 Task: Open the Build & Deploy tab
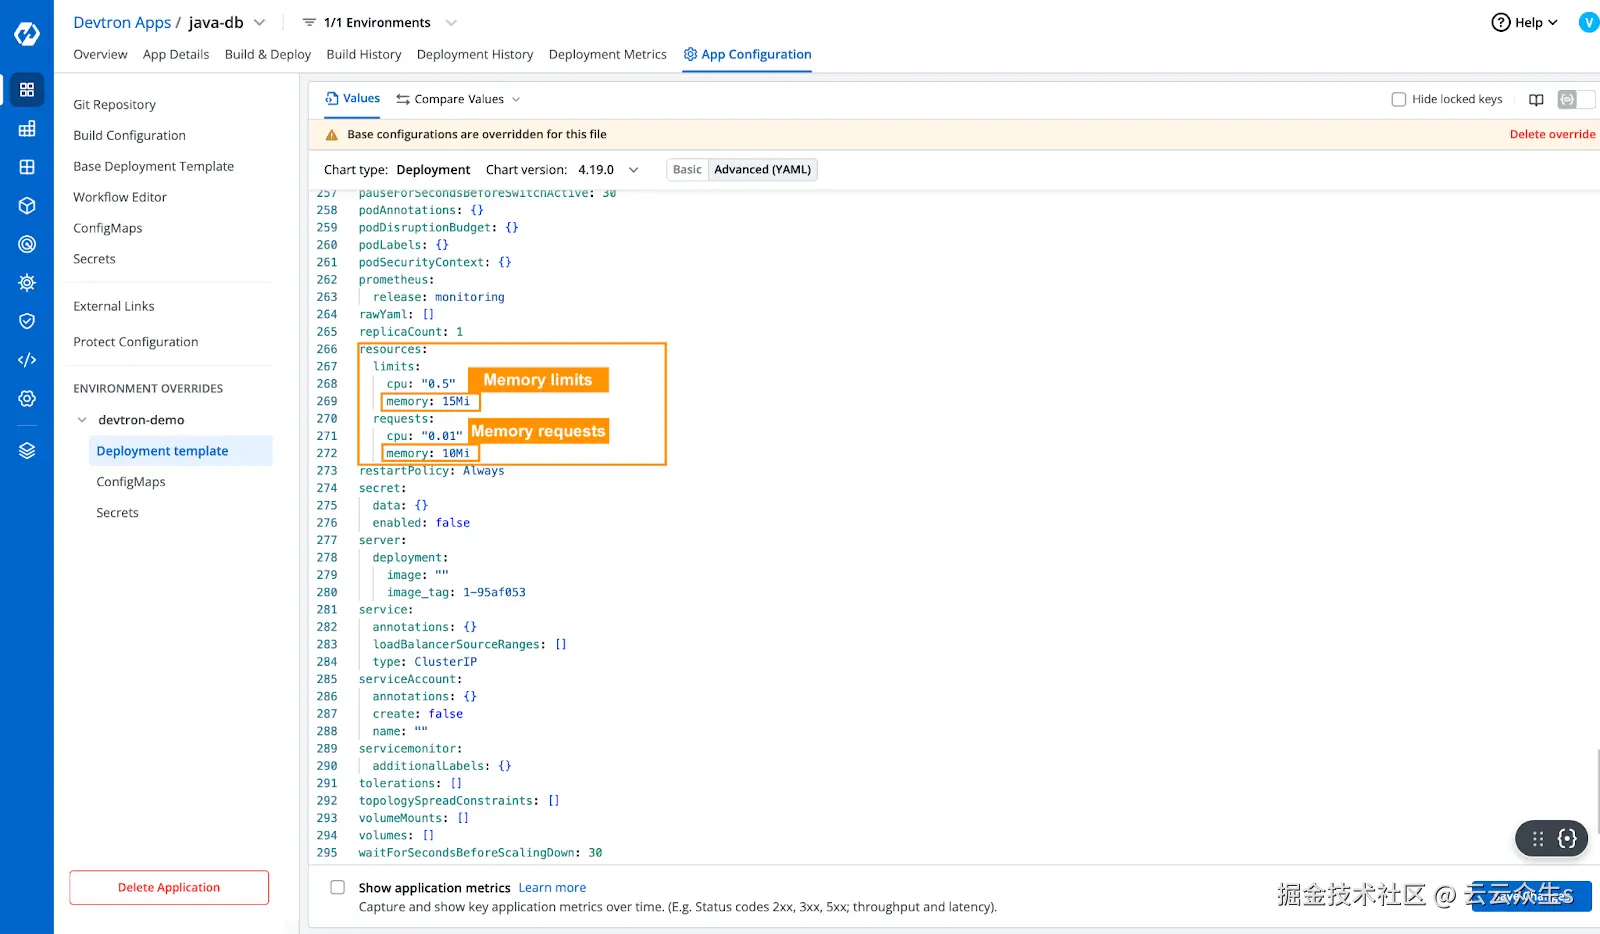point(267,54)
